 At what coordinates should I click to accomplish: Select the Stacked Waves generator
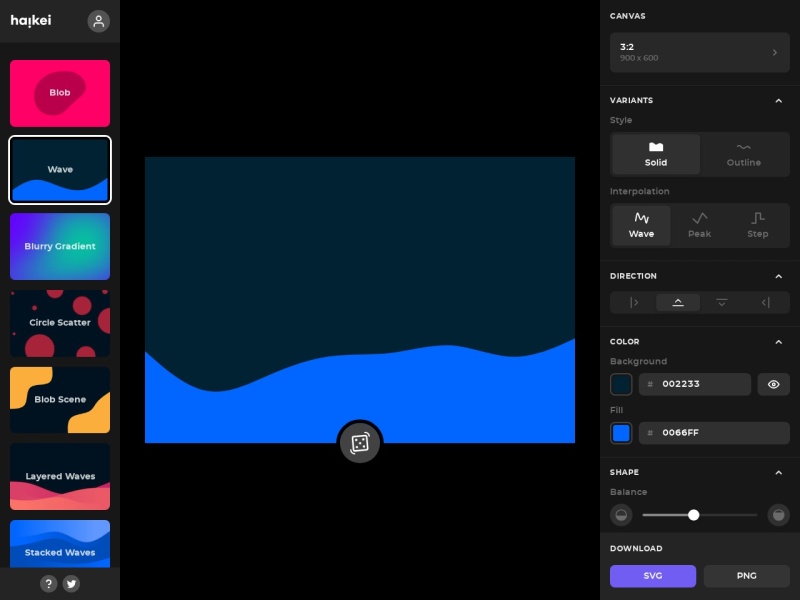pos(60,543)
